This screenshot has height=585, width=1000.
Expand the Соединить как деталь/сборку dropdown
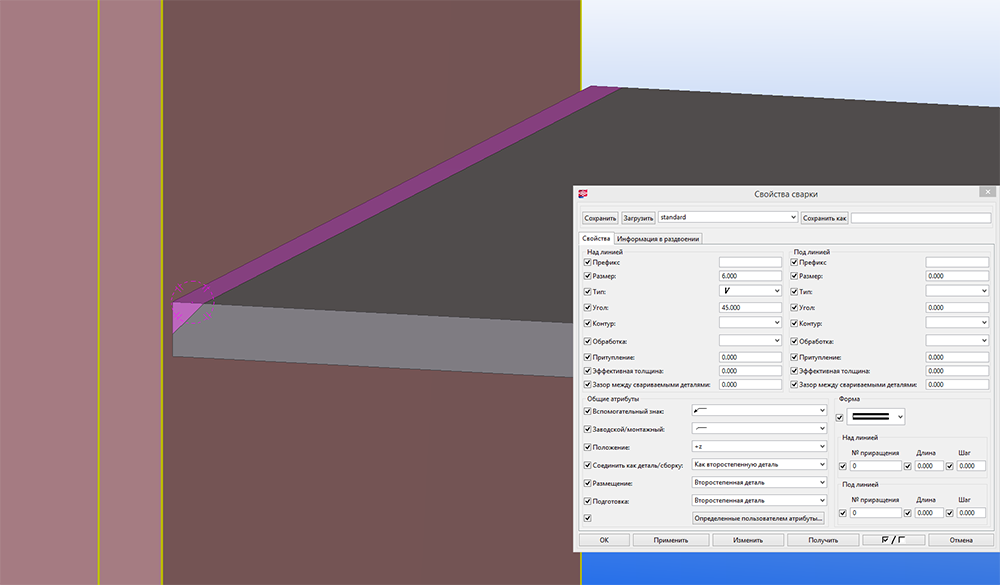click(x=758, y=465)
